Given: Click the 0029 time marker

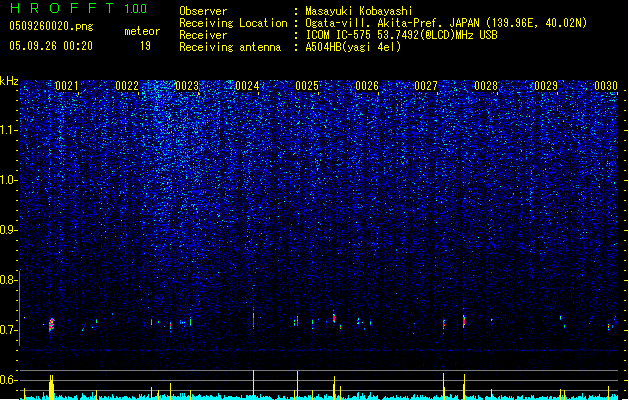Looking at the screenshot, I should click(x=546, y=86).
